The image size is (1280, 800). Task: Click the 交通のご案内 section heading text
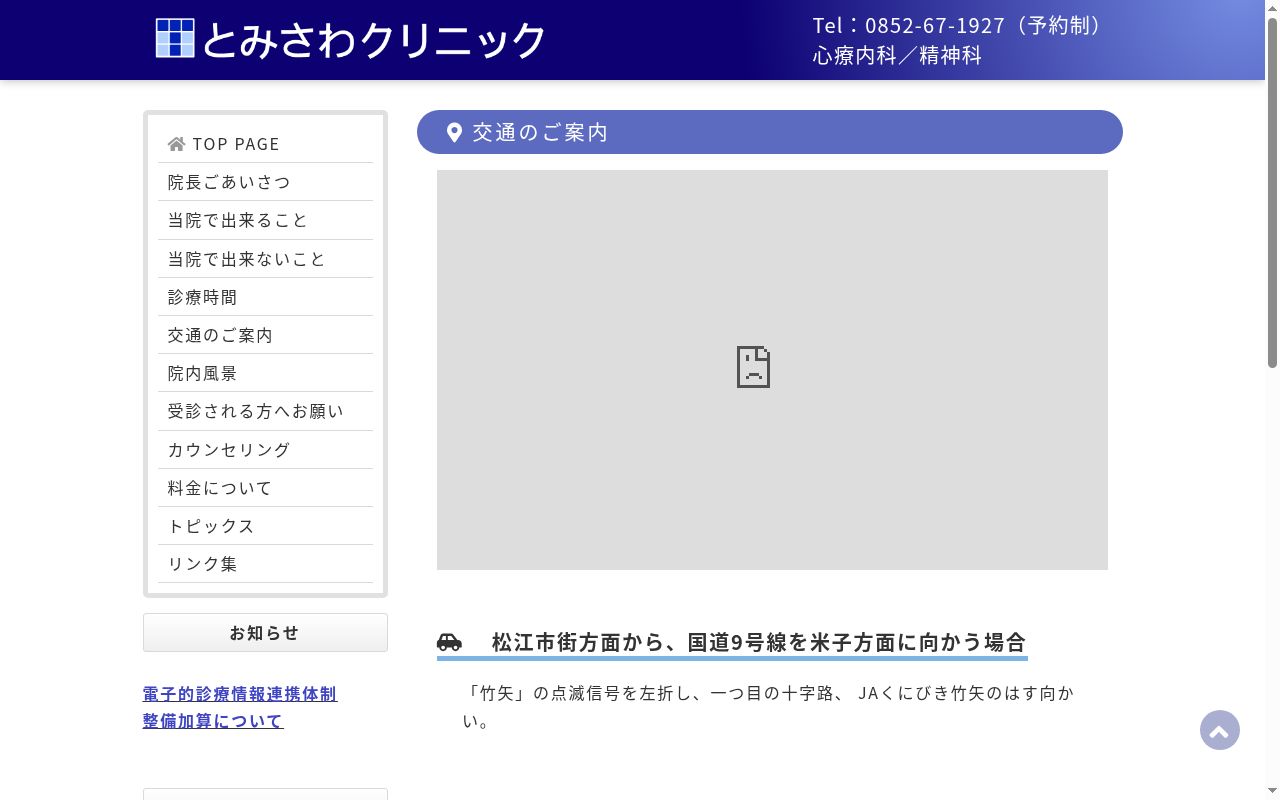540,132
